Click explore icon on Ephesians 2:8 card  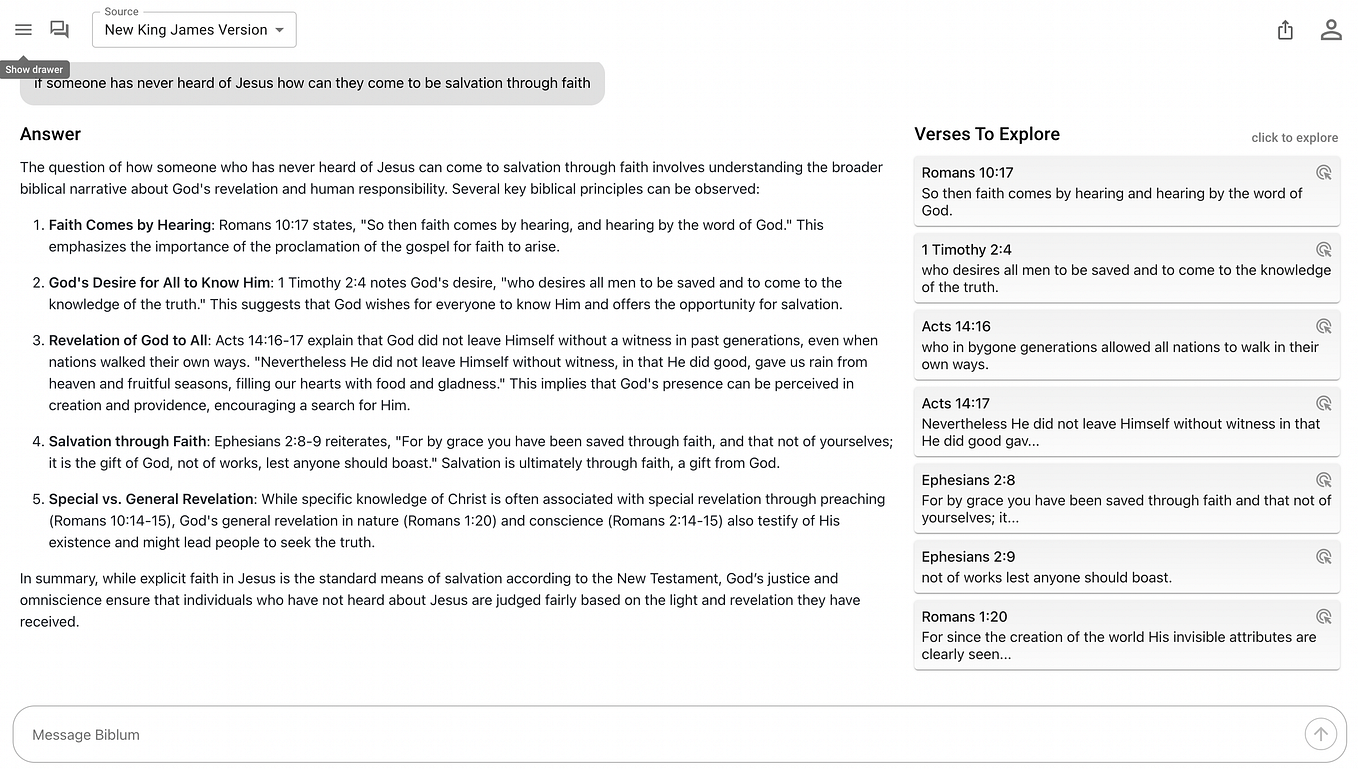pyautogui.click(x=1324, y=480)
